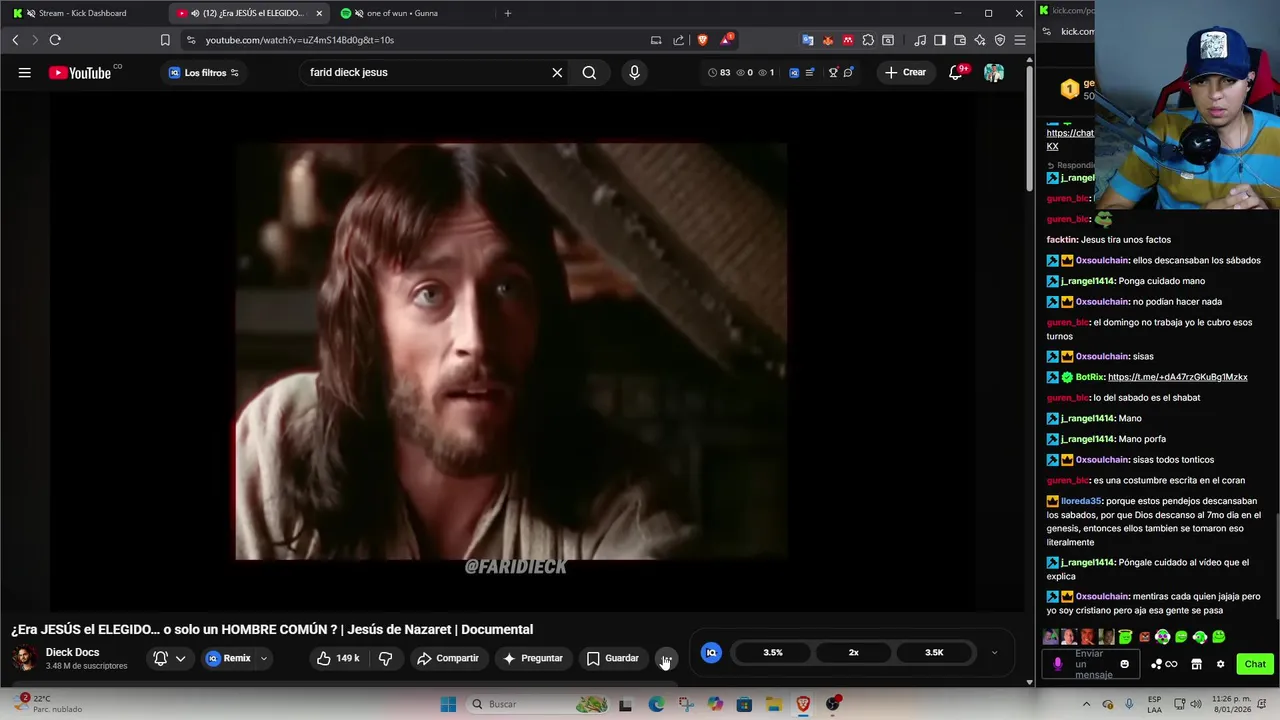The image size is (1280, 720).
Task: Send message with green Chat button
Action: point(1255,664)
